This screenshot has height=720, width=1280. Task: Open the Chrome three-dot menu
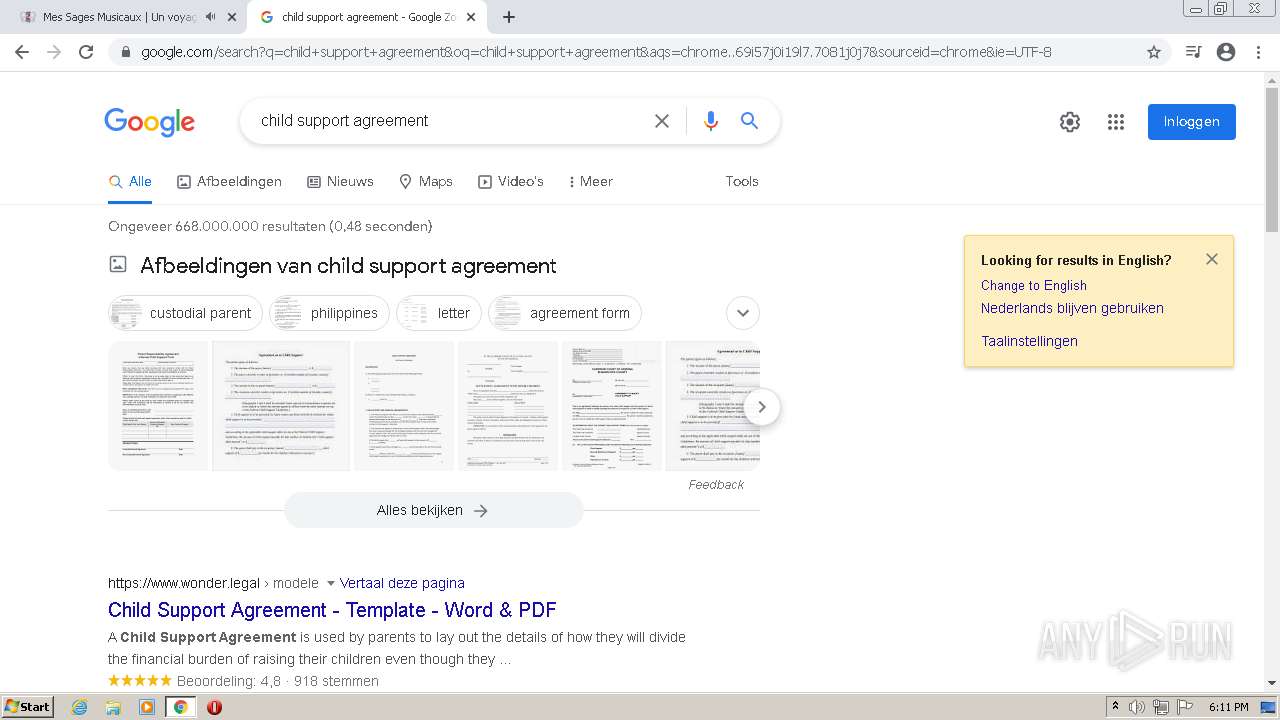(x=1258, y=52)
